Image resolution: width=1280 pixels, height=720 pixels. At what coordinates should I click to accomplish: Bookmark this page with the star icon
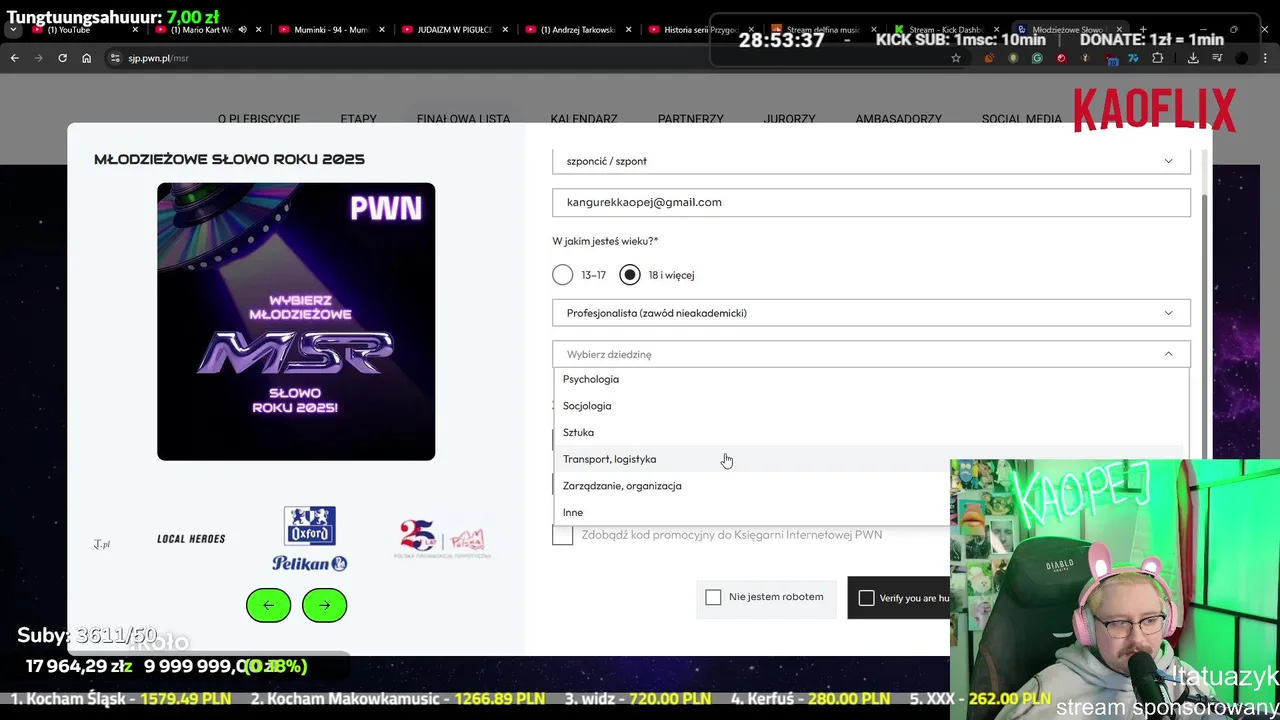(956, 58)
